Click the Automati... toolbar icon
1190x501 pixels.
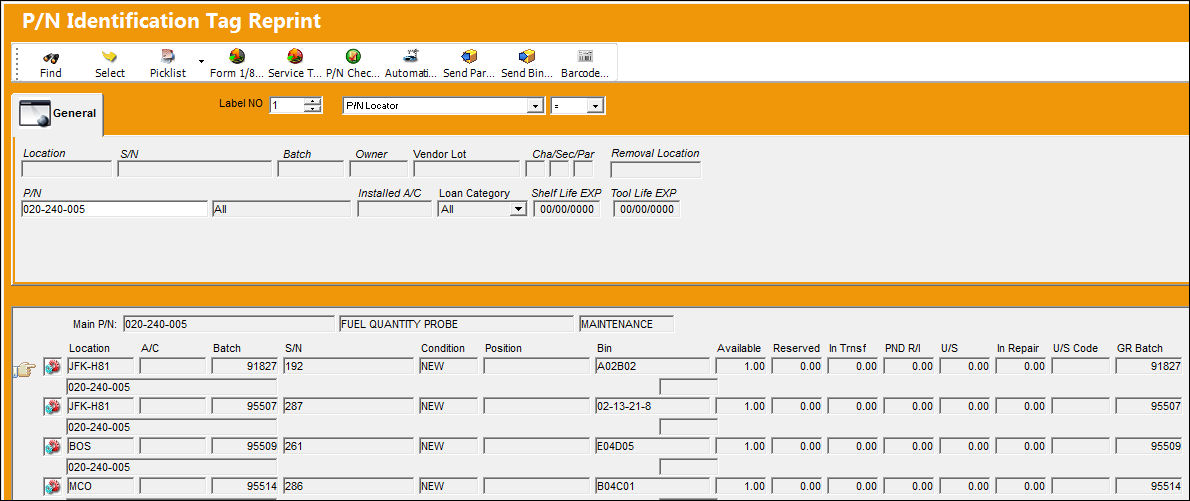click(x=411, y=57)
